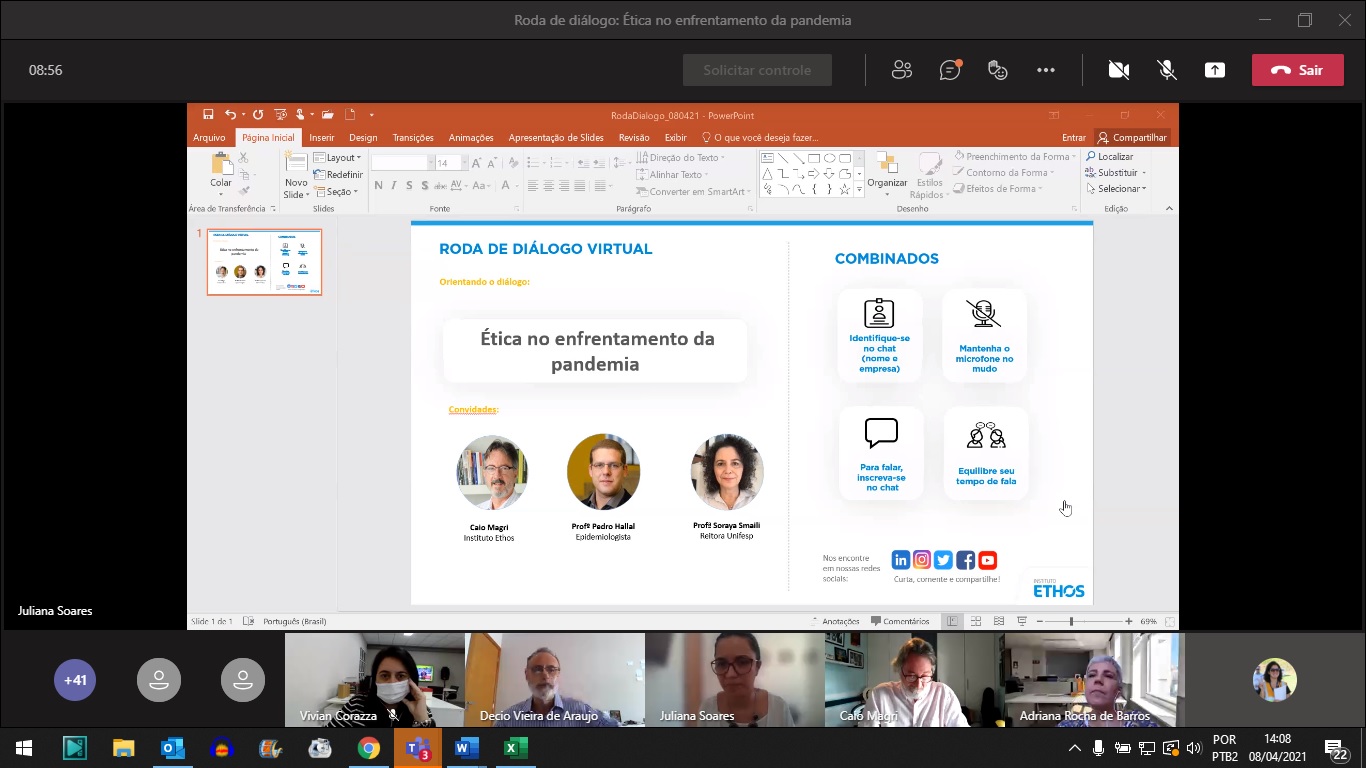Show the +41 additional participants
This screenshot has width=1366, height=768.
(75, 680)
